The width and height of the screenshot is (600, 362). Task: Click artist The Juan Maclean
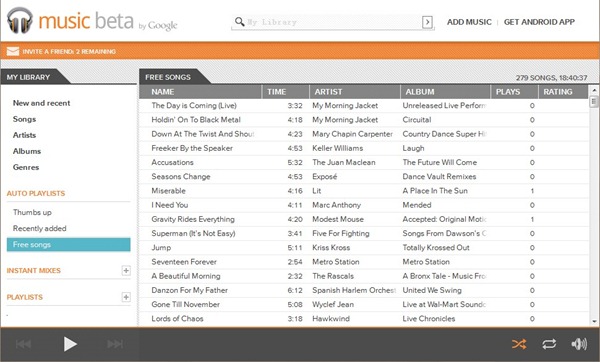344,162
